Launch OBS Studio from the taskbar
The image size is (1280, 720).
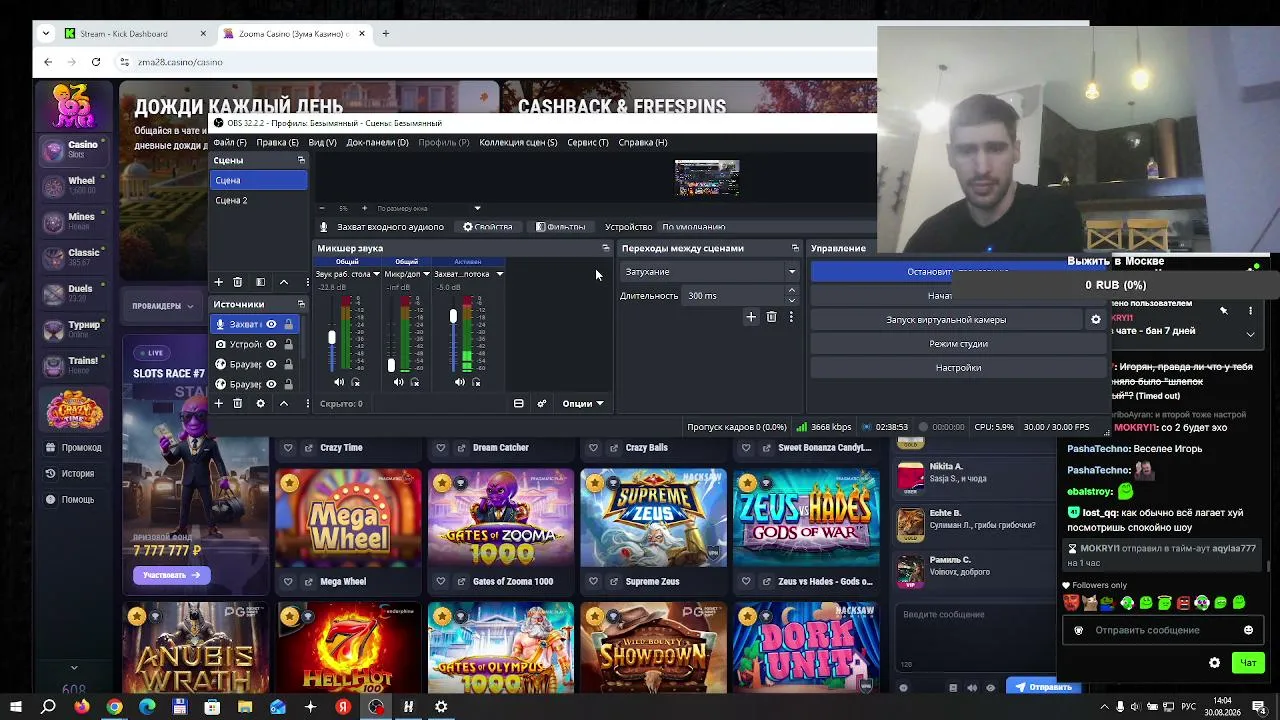coord(376,707)
